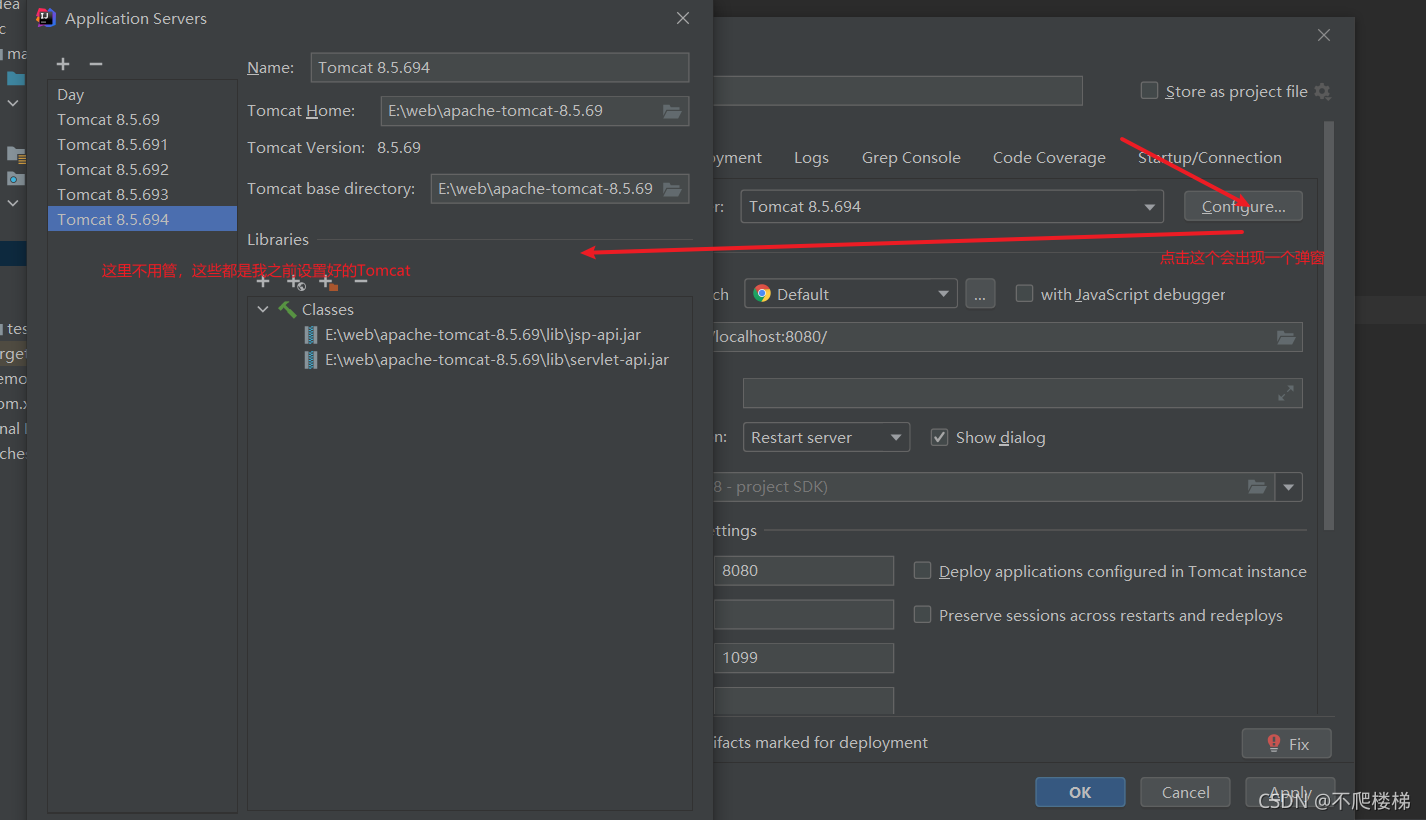Click the Chrome icon in browser dropdown
This screenshot has height=820, width=1426.
[762, 294]
